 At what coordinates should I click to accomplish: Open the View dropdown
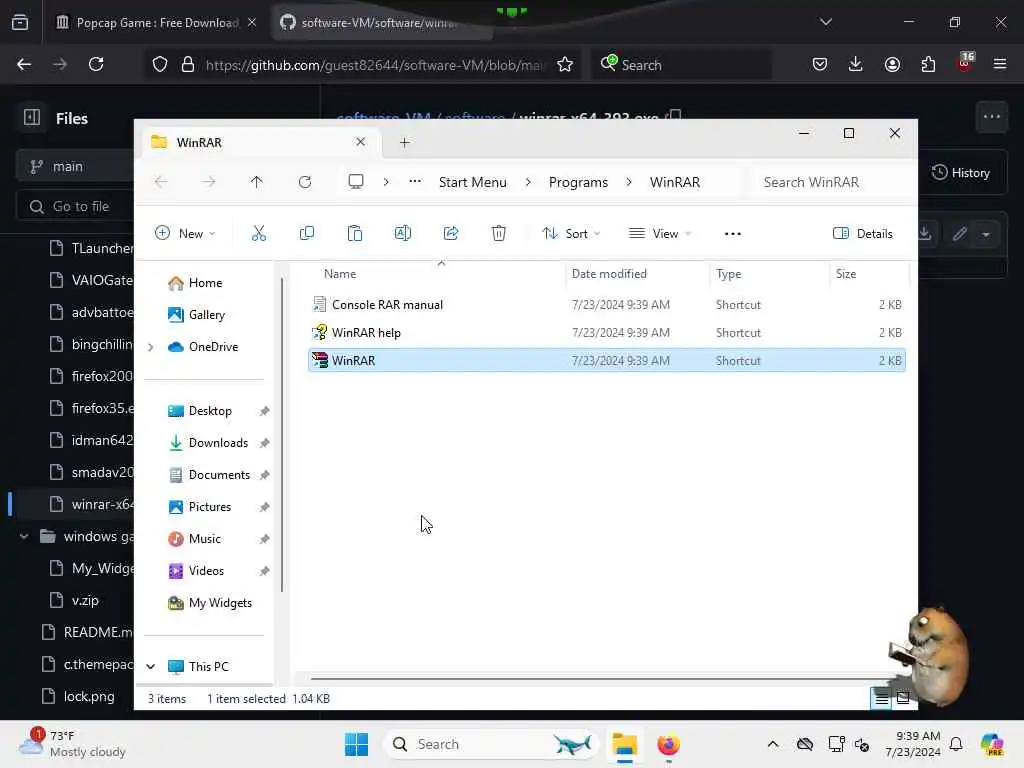(x=660, y=233)
